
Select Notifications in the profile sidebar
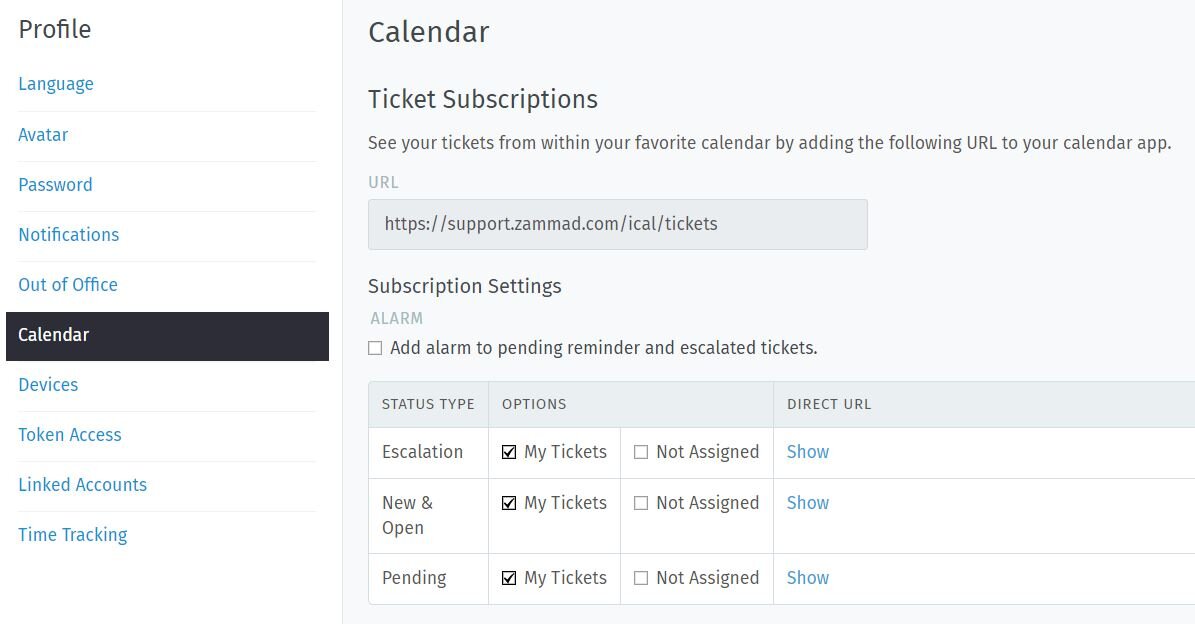69,235
